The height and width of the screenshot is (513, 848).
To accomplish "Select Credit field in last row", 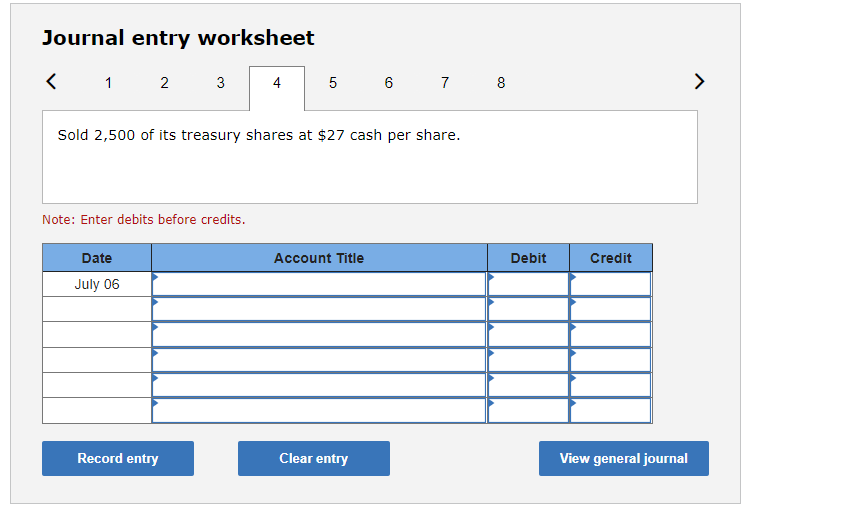I will [x=611, y=410].
